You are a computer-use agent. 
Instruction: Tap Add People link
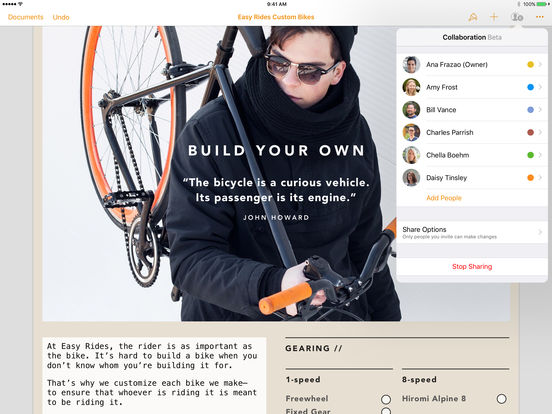[x=444, y=198]
